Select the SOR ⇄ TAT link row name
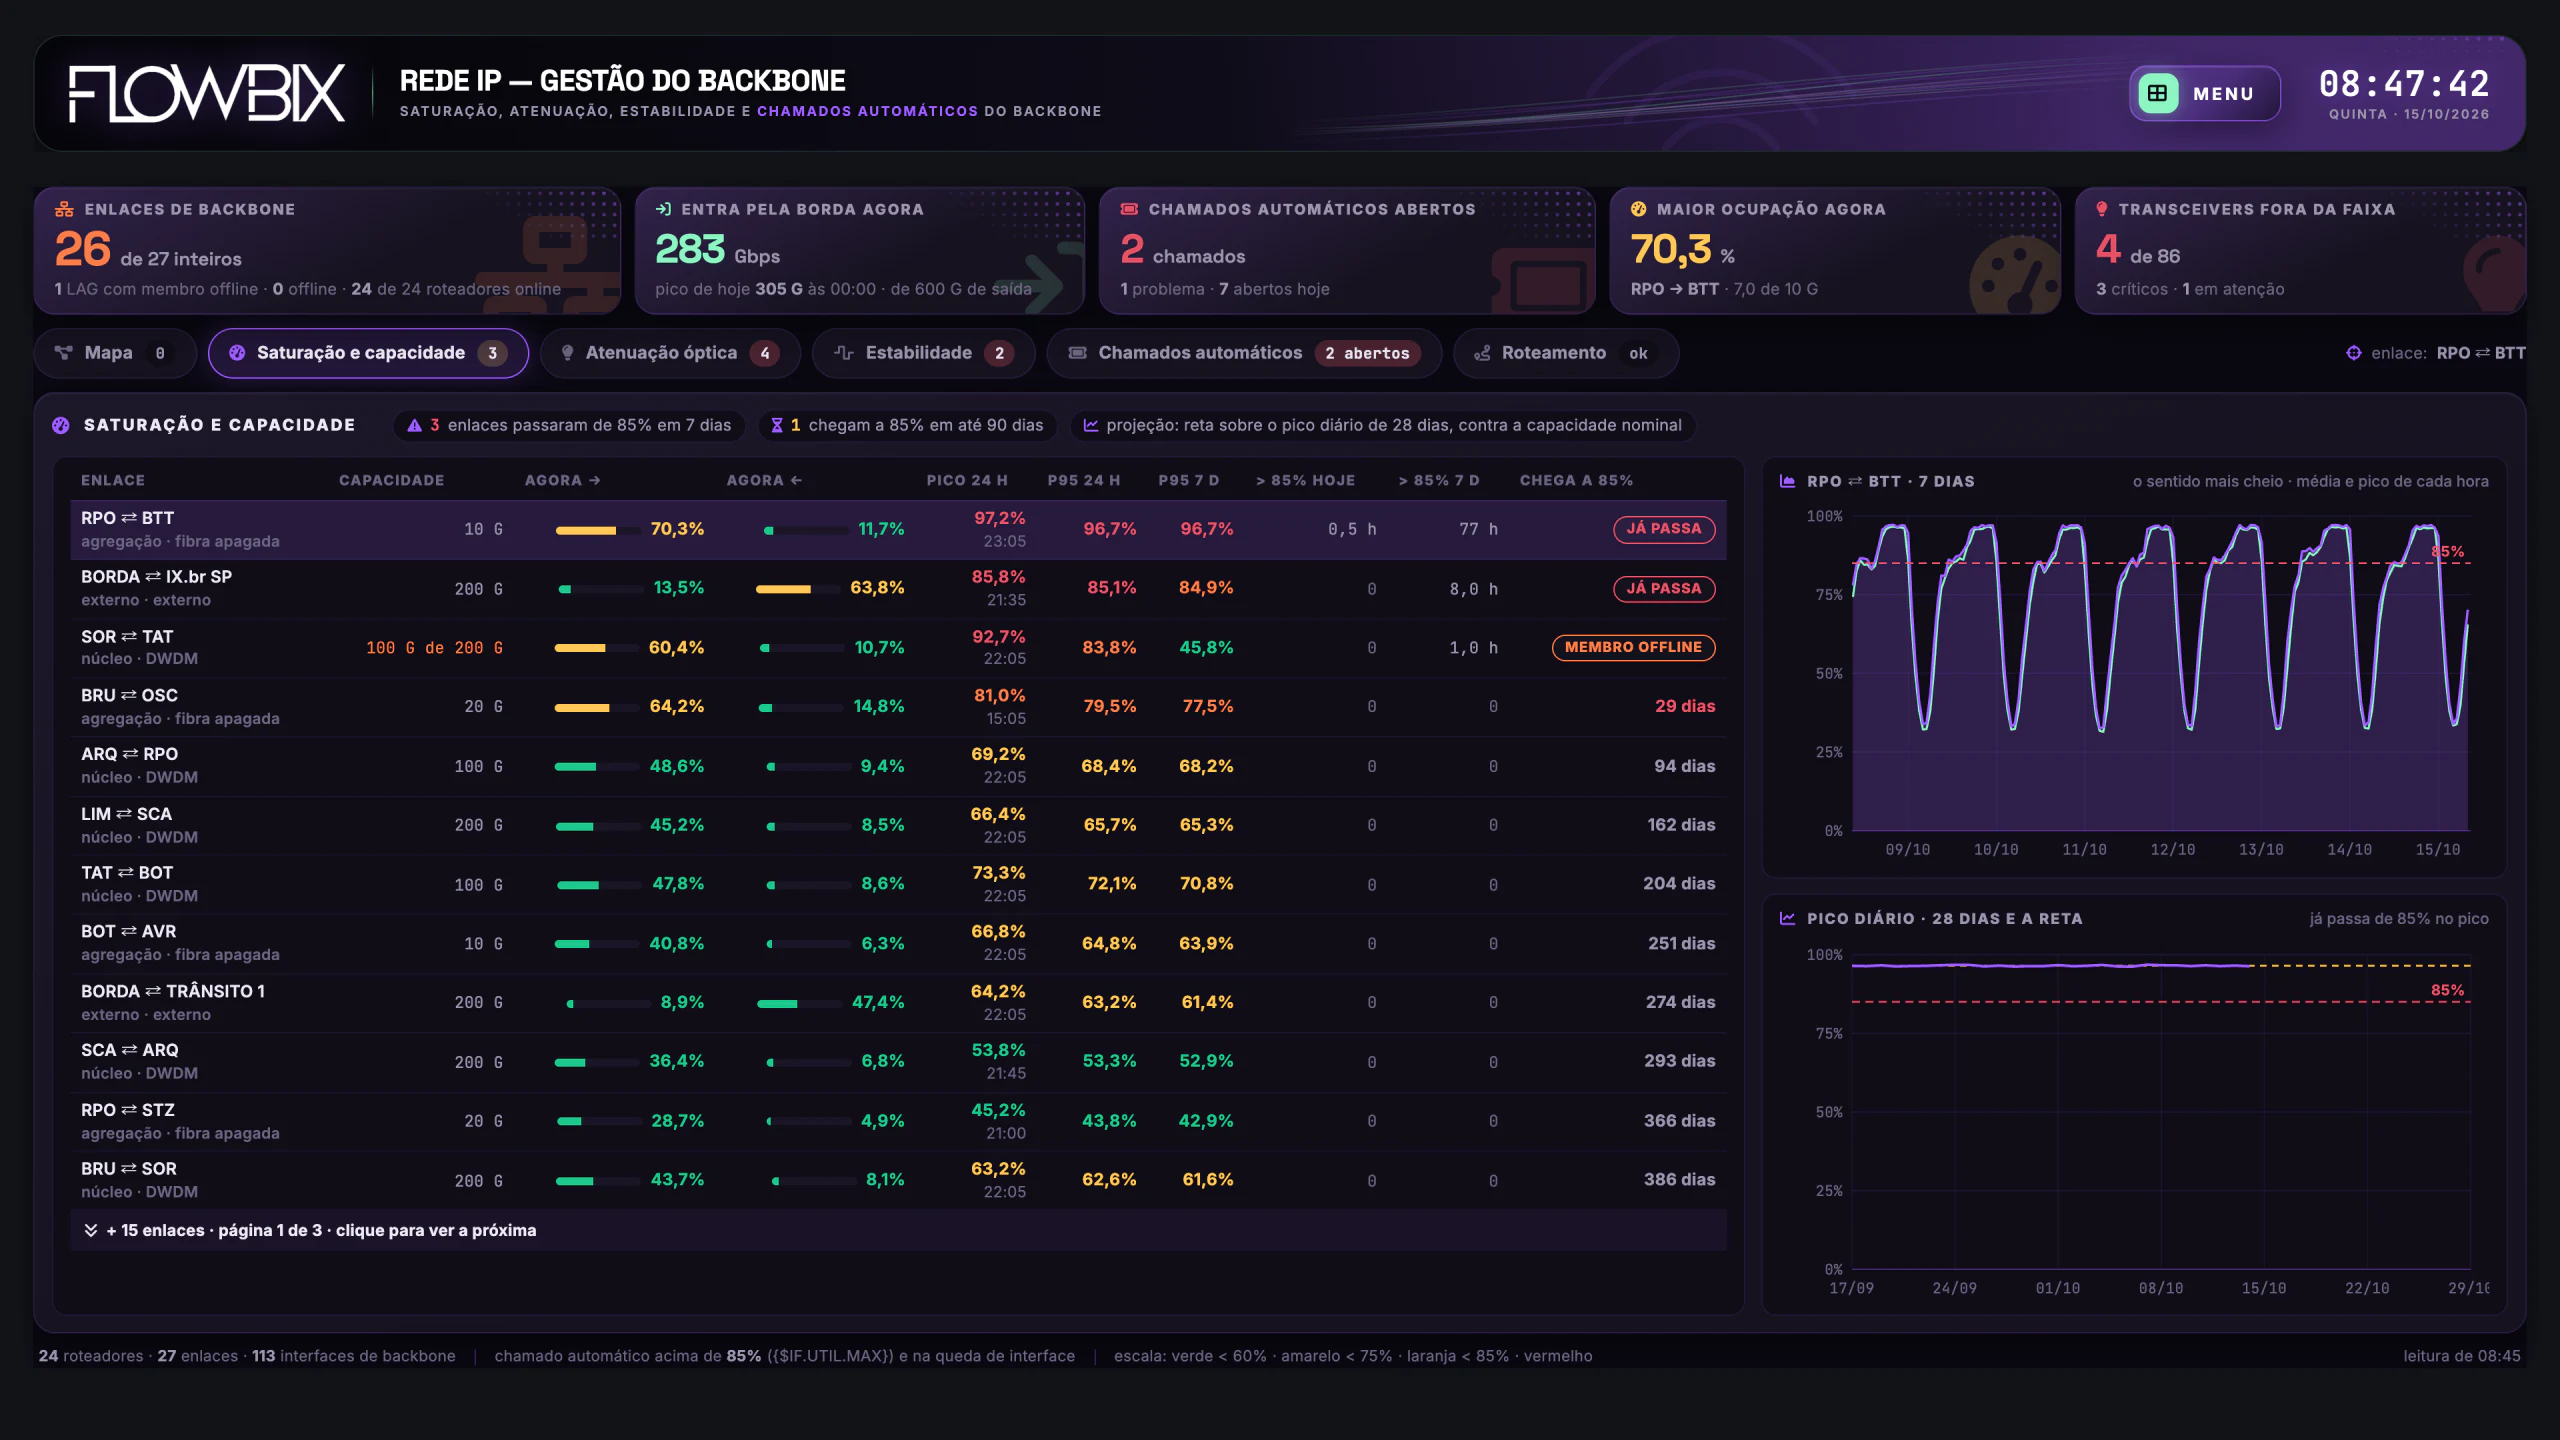The image size is (2560, 1440). (127, 637)
